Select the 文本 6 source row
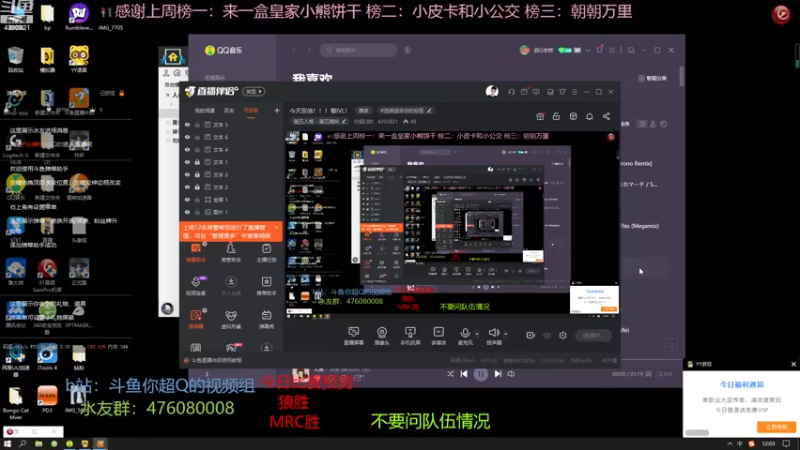The height and width of the screenshot is (450, 800). point(231,137)
